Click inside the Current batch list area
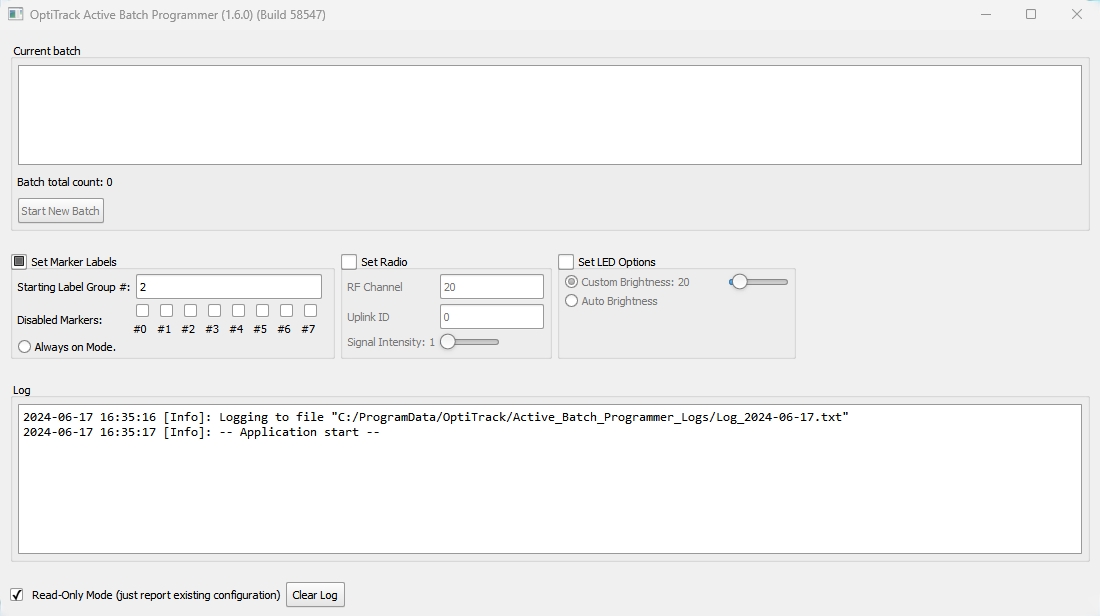The width and height of the screenshot is (1100, 616). click(x=549, y=115)
